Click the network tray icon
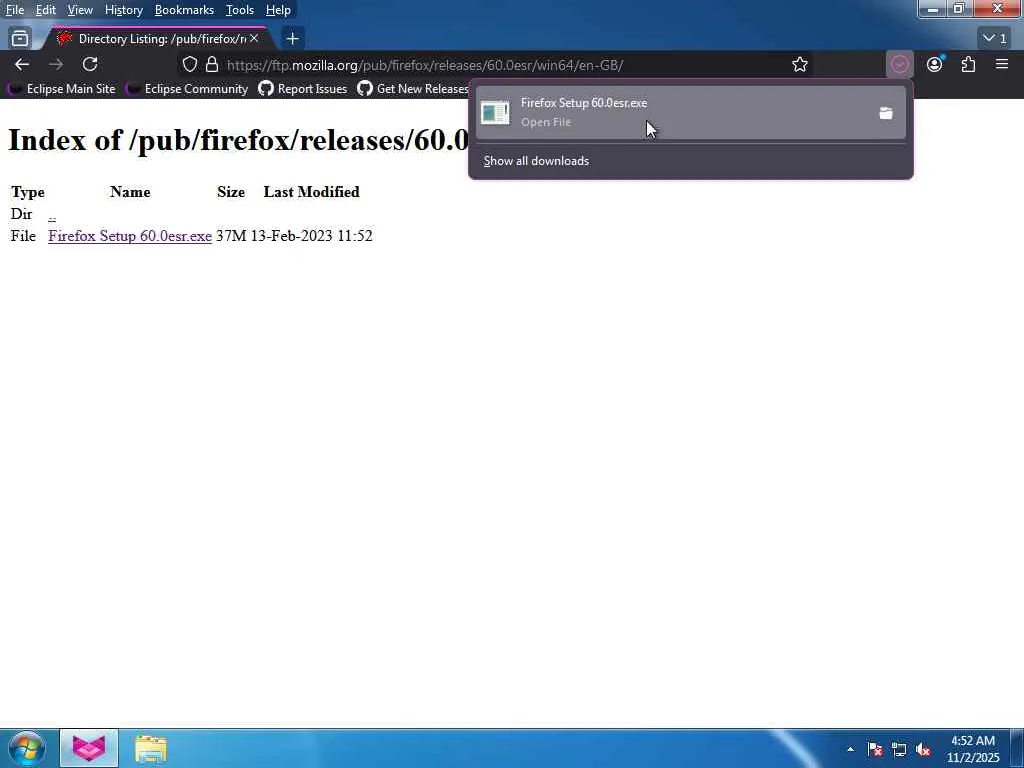Viewport: 1024px width, 768px height. point(899,749)
